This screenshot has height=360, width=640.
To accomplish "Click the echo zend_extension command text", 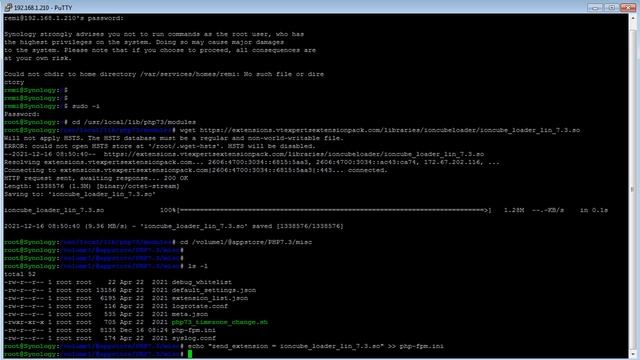I will [x=316, y=346].
